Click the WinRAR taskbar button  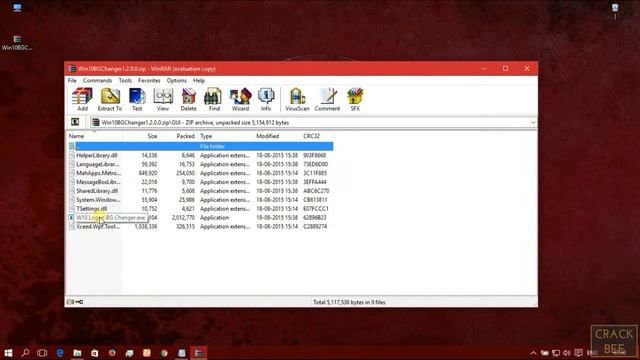coord(199,353)
